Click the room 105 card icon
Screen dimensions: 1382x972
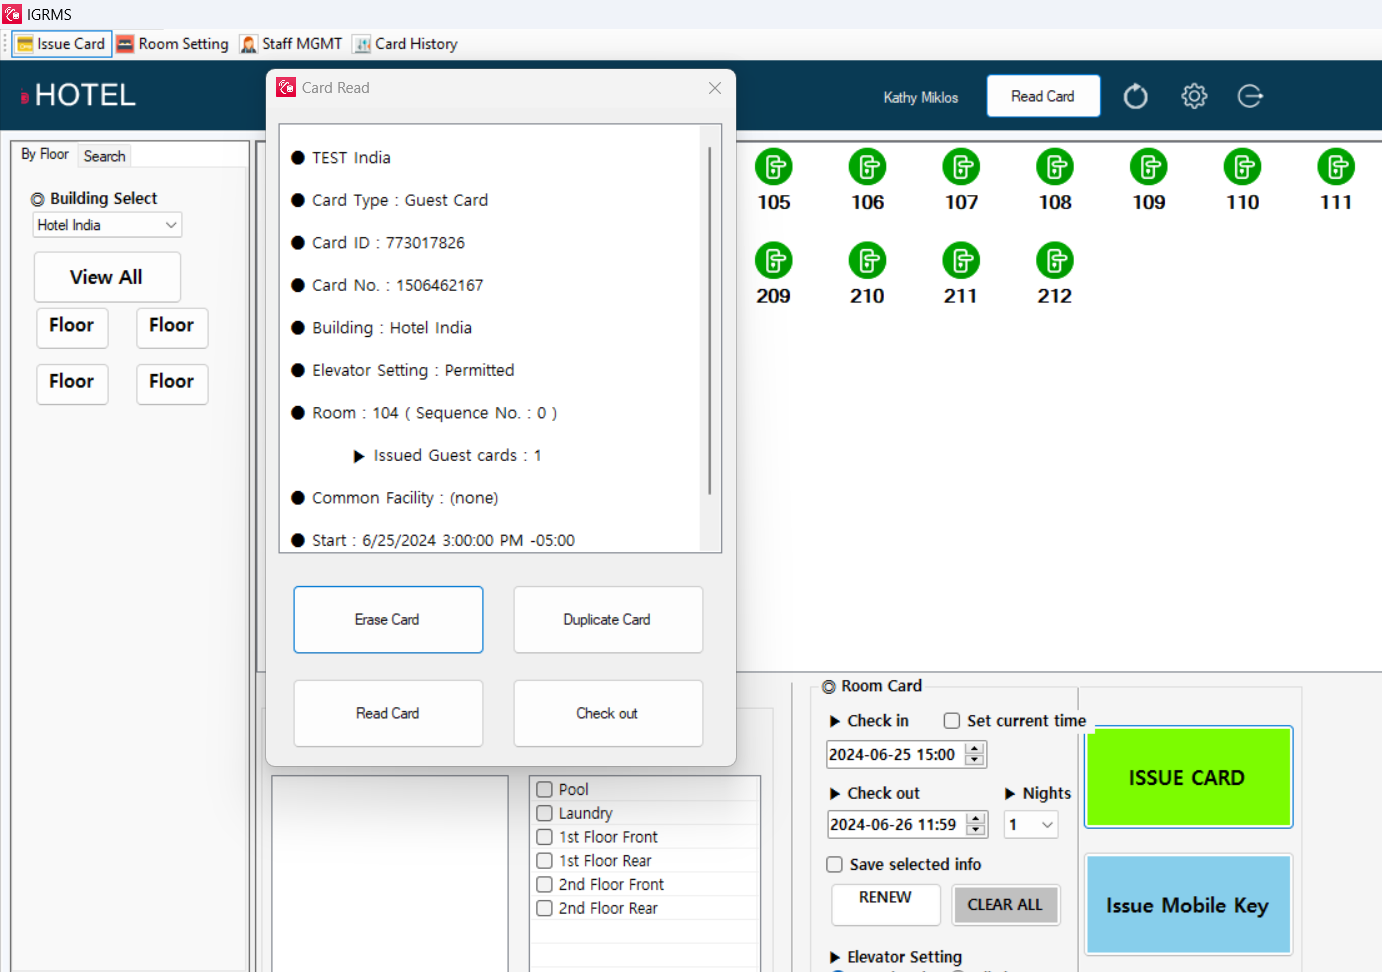[773, 167]
